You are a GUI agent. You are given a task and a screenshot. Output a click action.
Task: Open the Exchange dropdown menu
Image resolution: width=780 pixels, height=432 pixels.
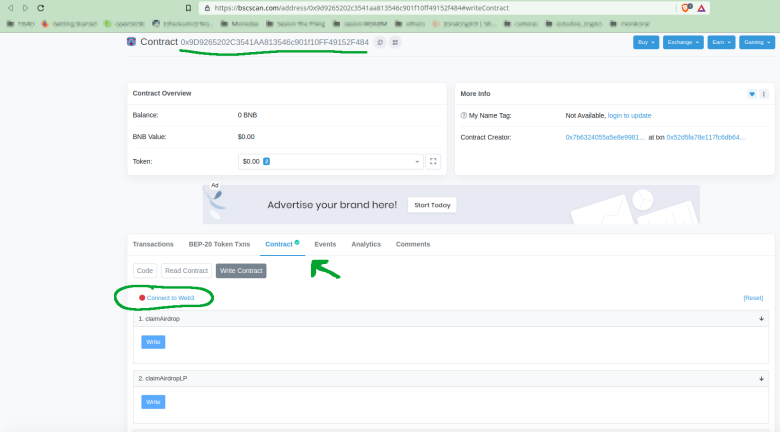click(683, 42)
